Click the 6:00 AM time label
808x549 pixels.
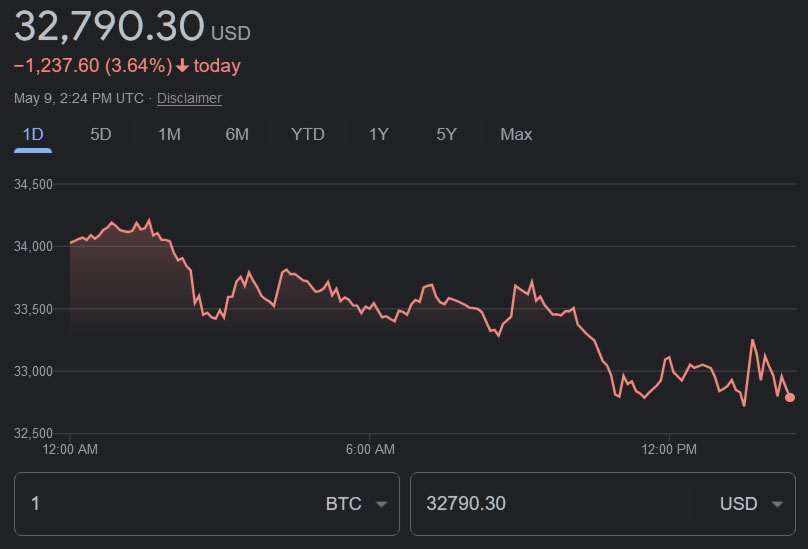370,450
